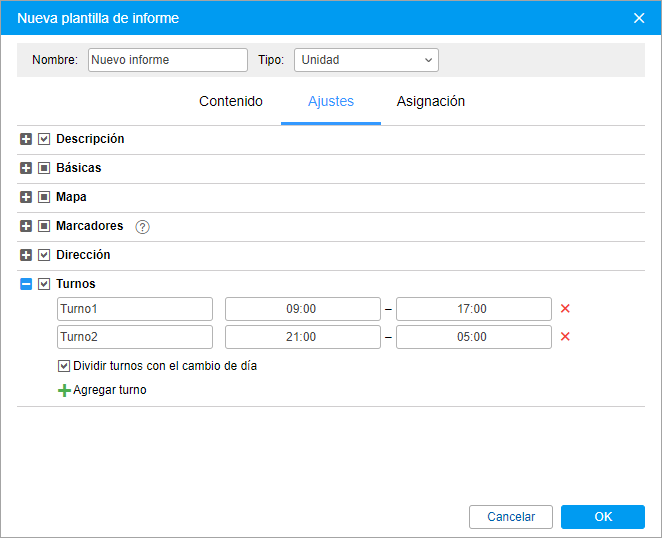Open the Marcadores help question icon

point(142,227)
